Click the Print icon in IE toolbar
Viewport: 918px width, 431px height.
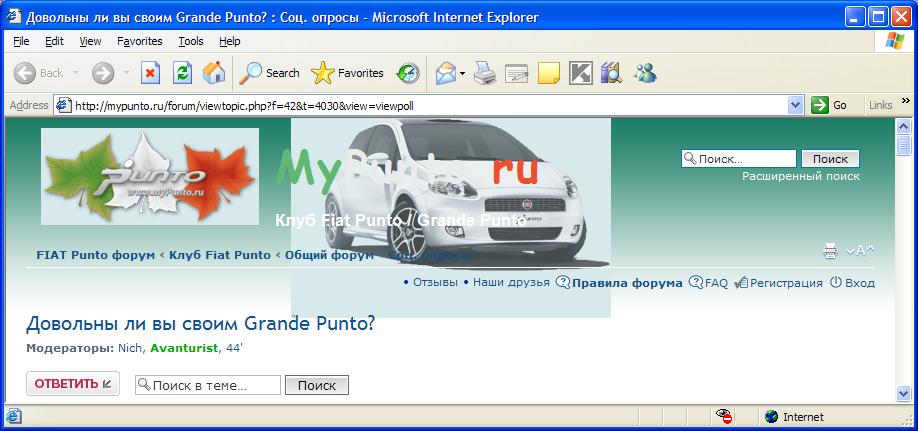coord(485,73)
